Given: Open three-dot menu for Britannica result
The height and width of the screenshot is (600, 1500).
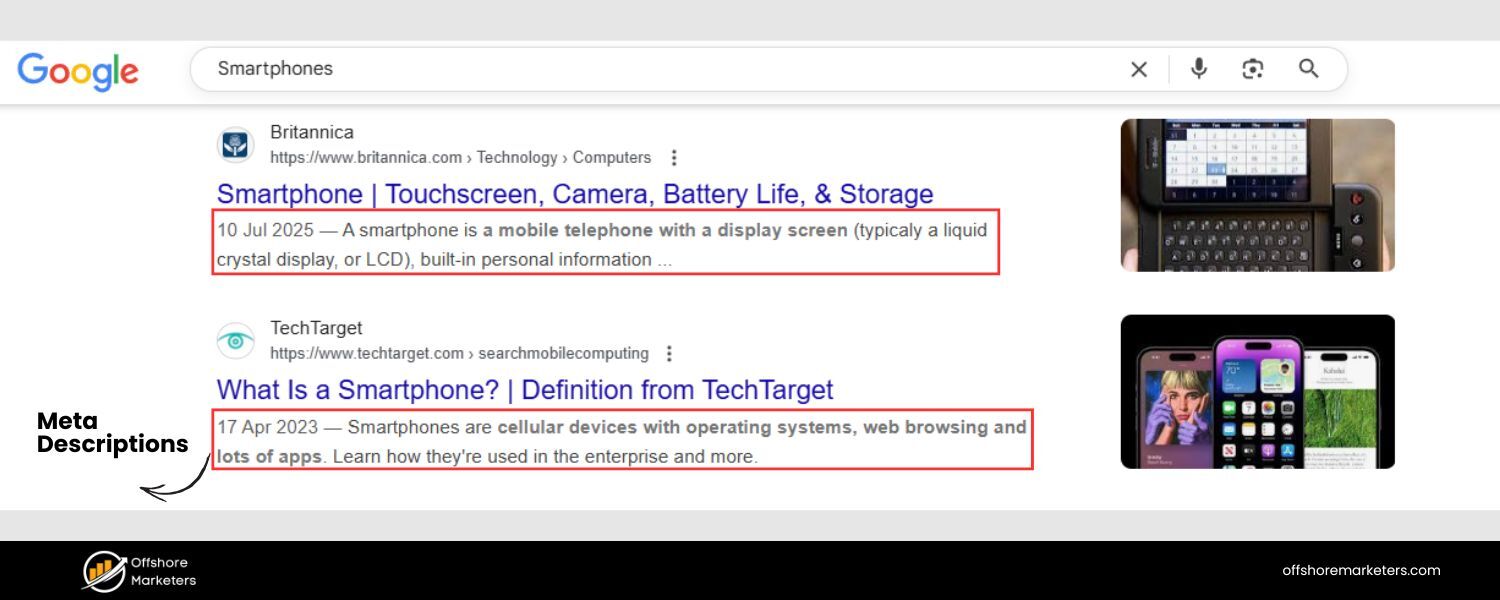Looking at the screenshot, I should point(674,158).
